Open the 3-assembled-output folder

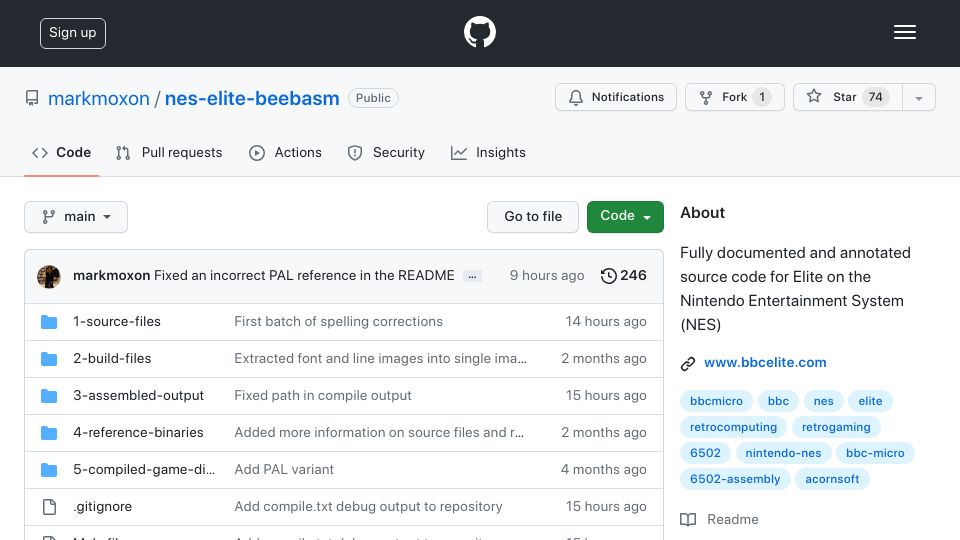(x=138, y=396)
